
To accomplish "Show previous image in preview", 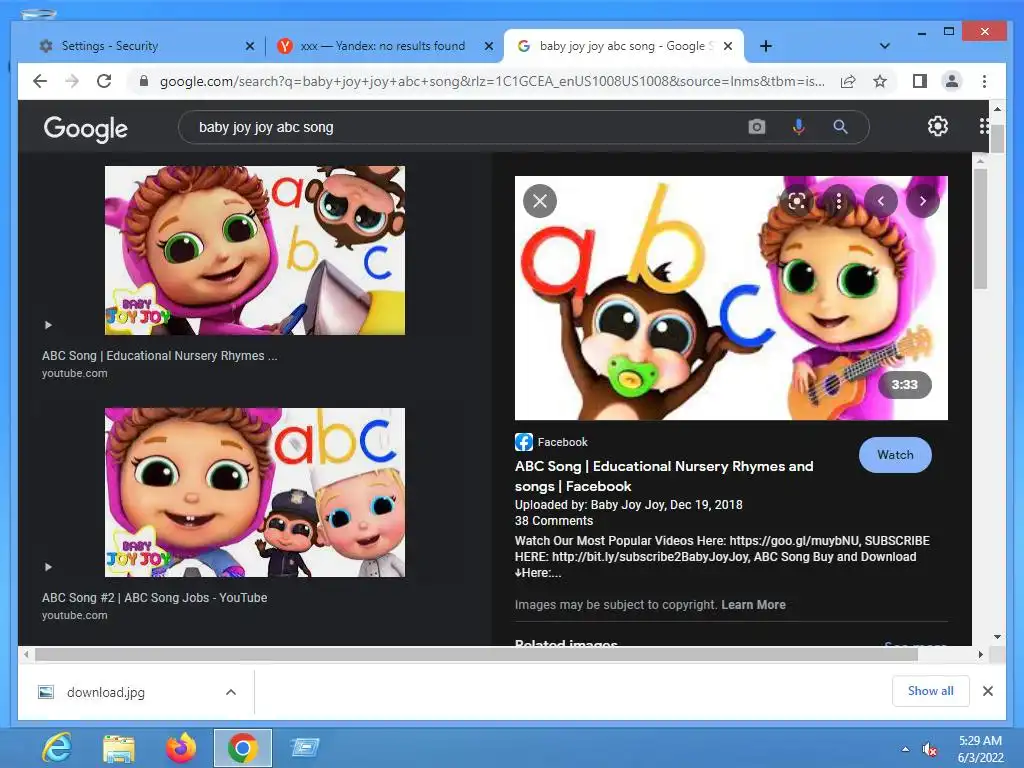I will point(881,201).
